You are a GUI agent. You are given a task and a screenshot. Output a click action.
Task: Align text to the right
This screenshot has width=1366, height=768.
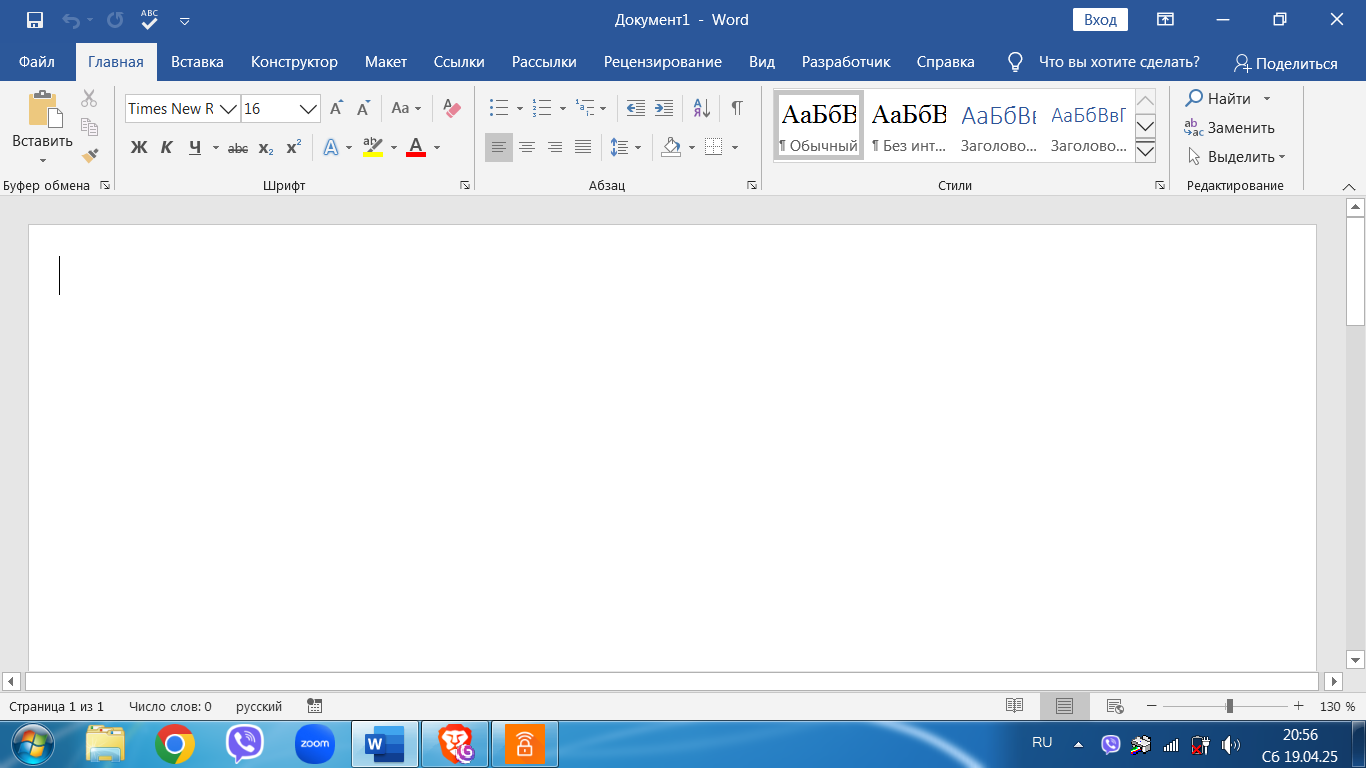(555, 147)
